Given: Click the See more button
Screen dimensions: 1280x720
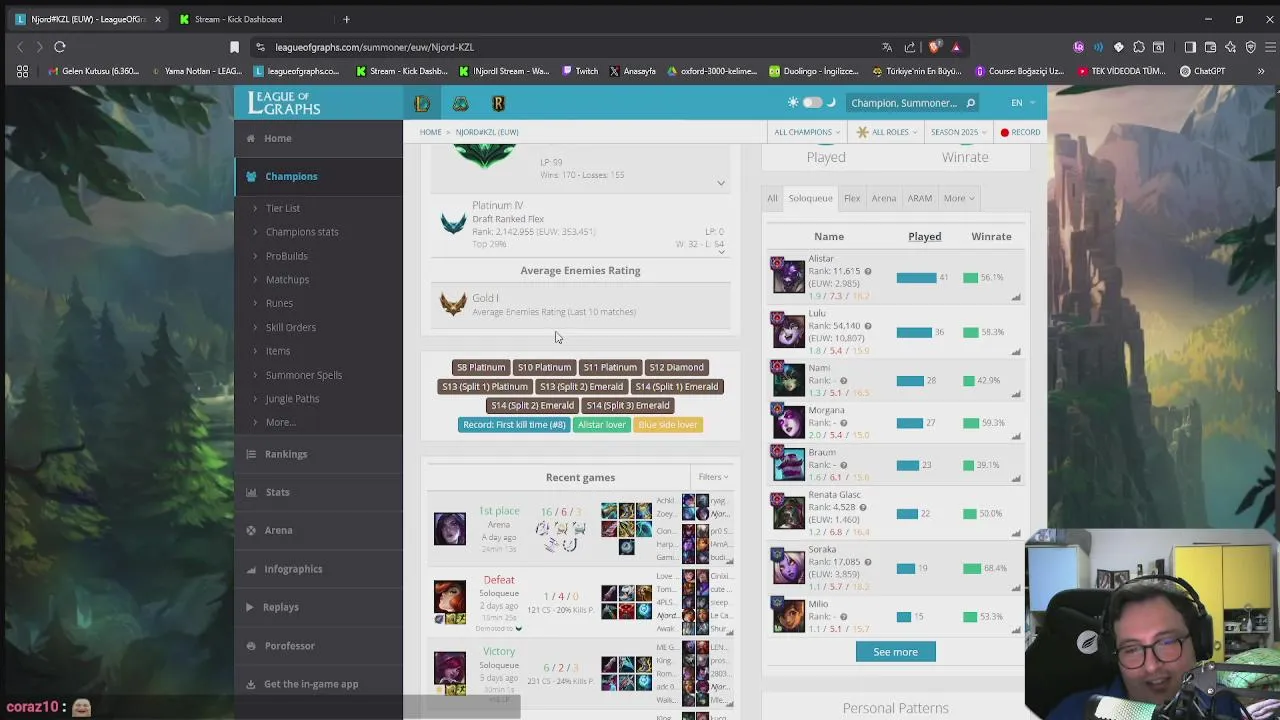Looking at the screenshot, I should click(895, 652).
